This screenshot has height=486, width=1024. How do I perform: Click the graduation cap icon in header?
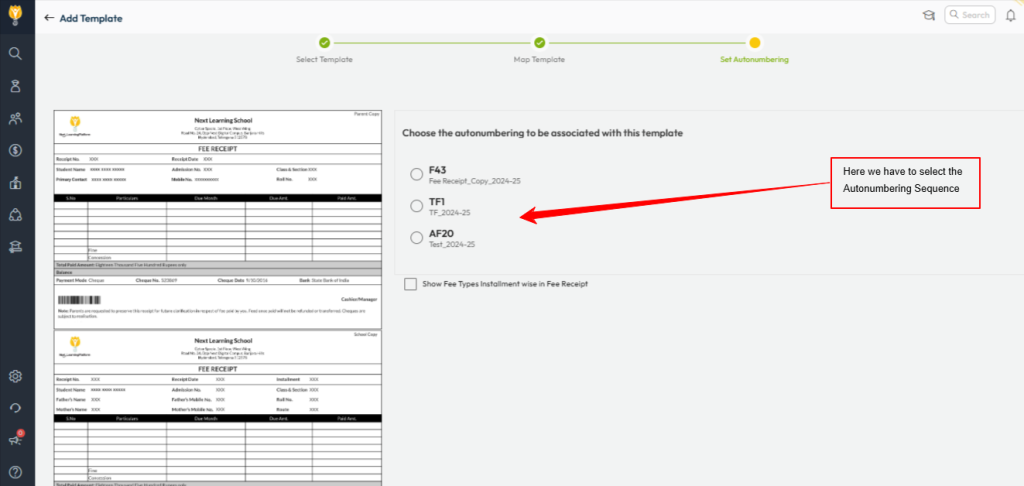928,15
